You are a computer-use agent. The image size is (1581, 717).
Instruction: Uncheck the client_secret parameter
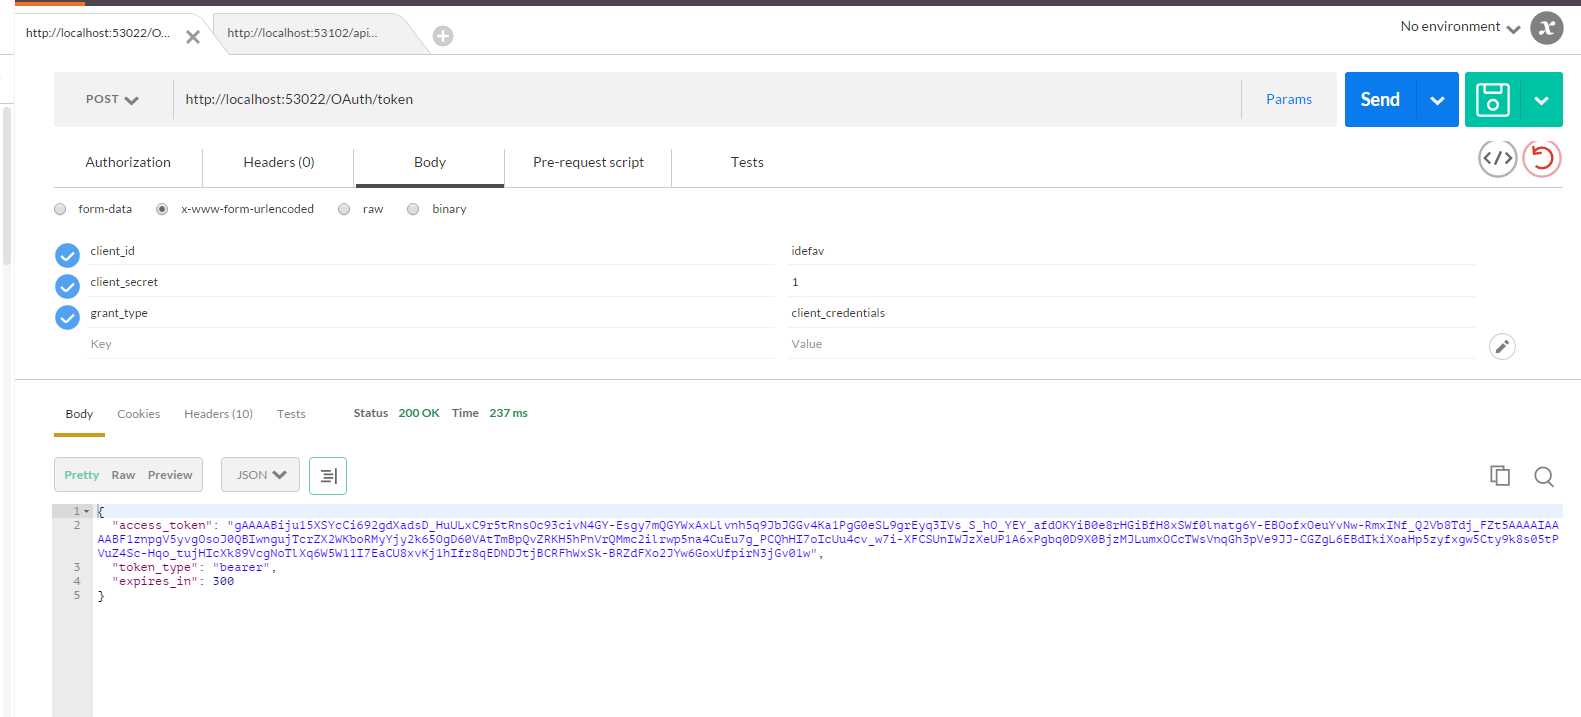pyautogui.click(x=67, y=286)
